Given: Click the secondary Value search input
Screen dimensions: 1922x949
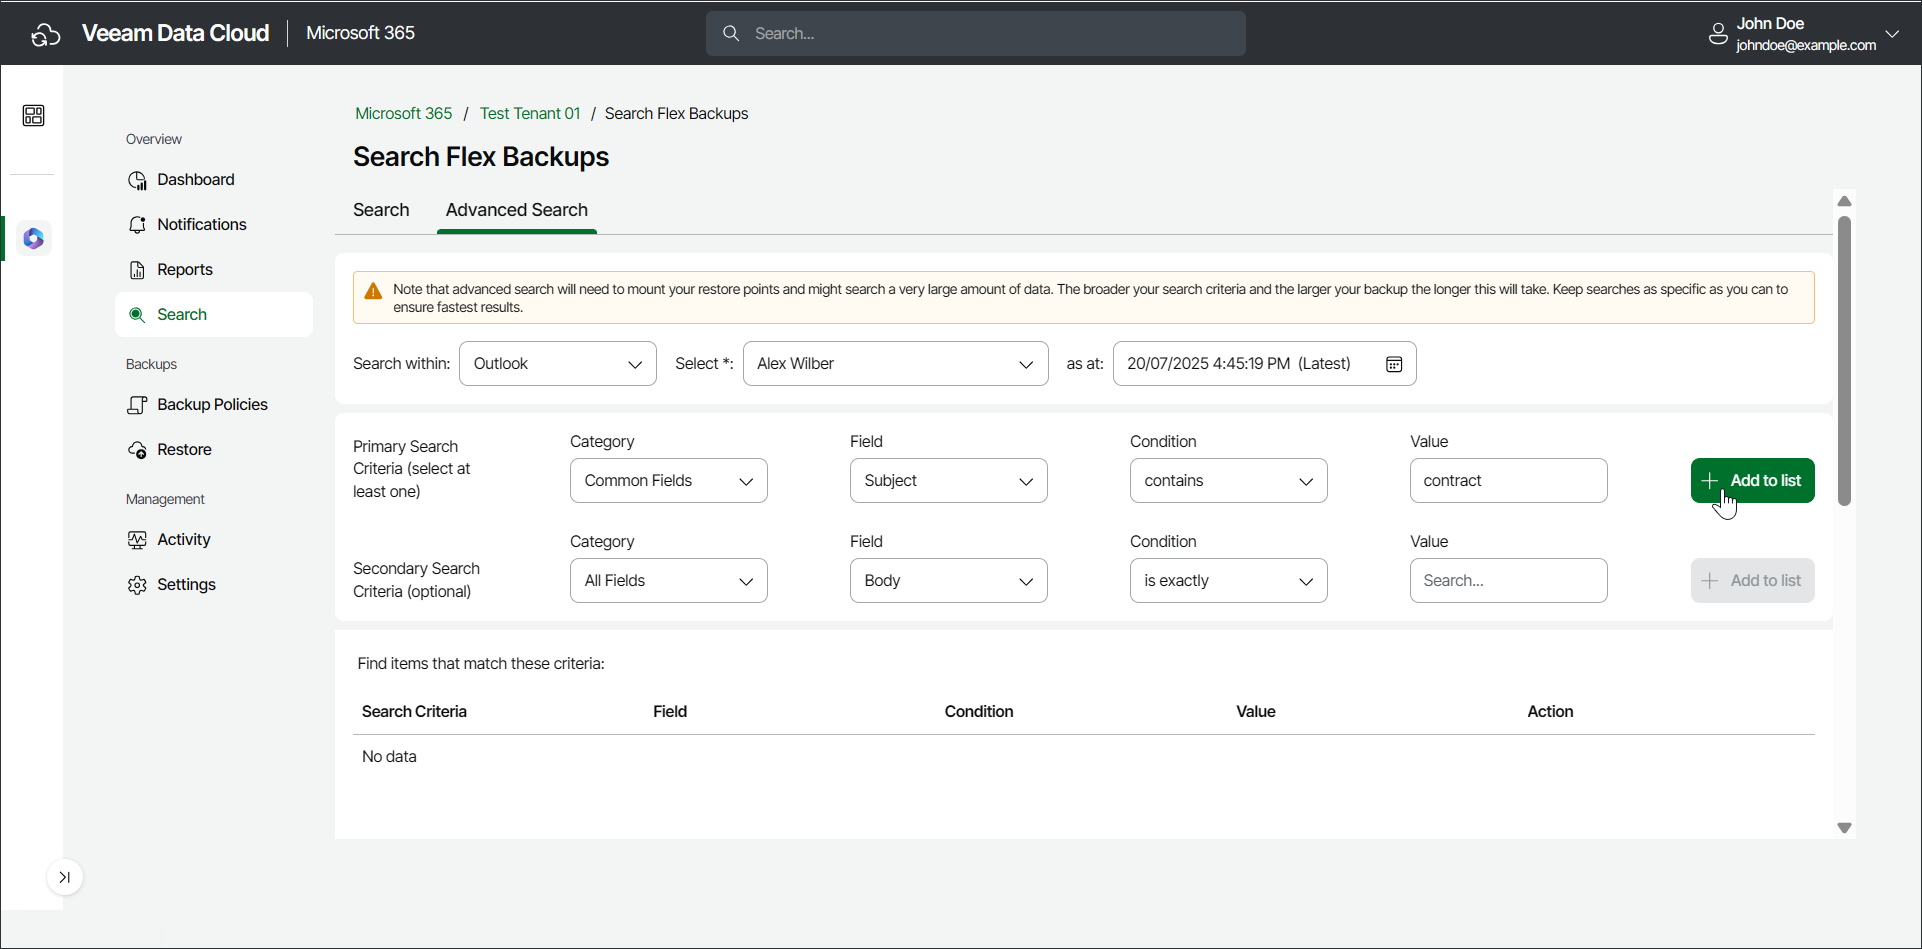Looking at the screenshot, I should (x=1509, y=581).
